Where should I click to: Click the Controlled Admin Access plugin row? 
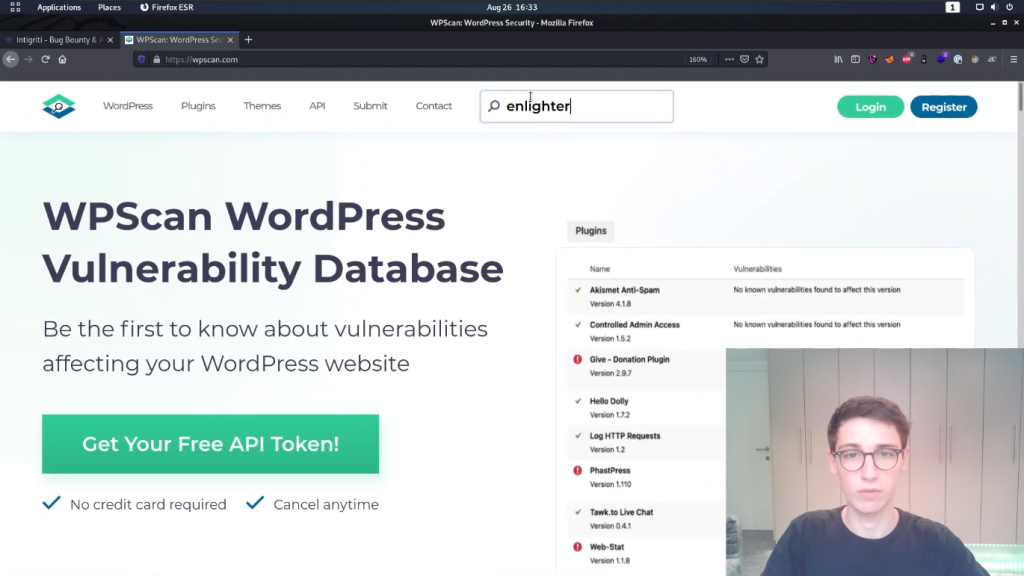(x=765, y=331)
